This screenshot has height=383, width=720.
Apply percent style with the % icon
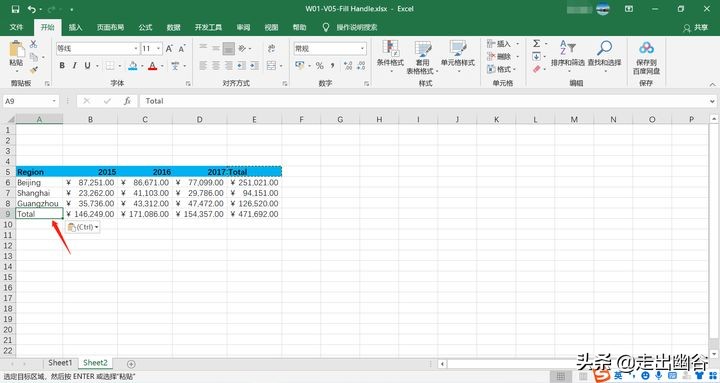point(320,66)
